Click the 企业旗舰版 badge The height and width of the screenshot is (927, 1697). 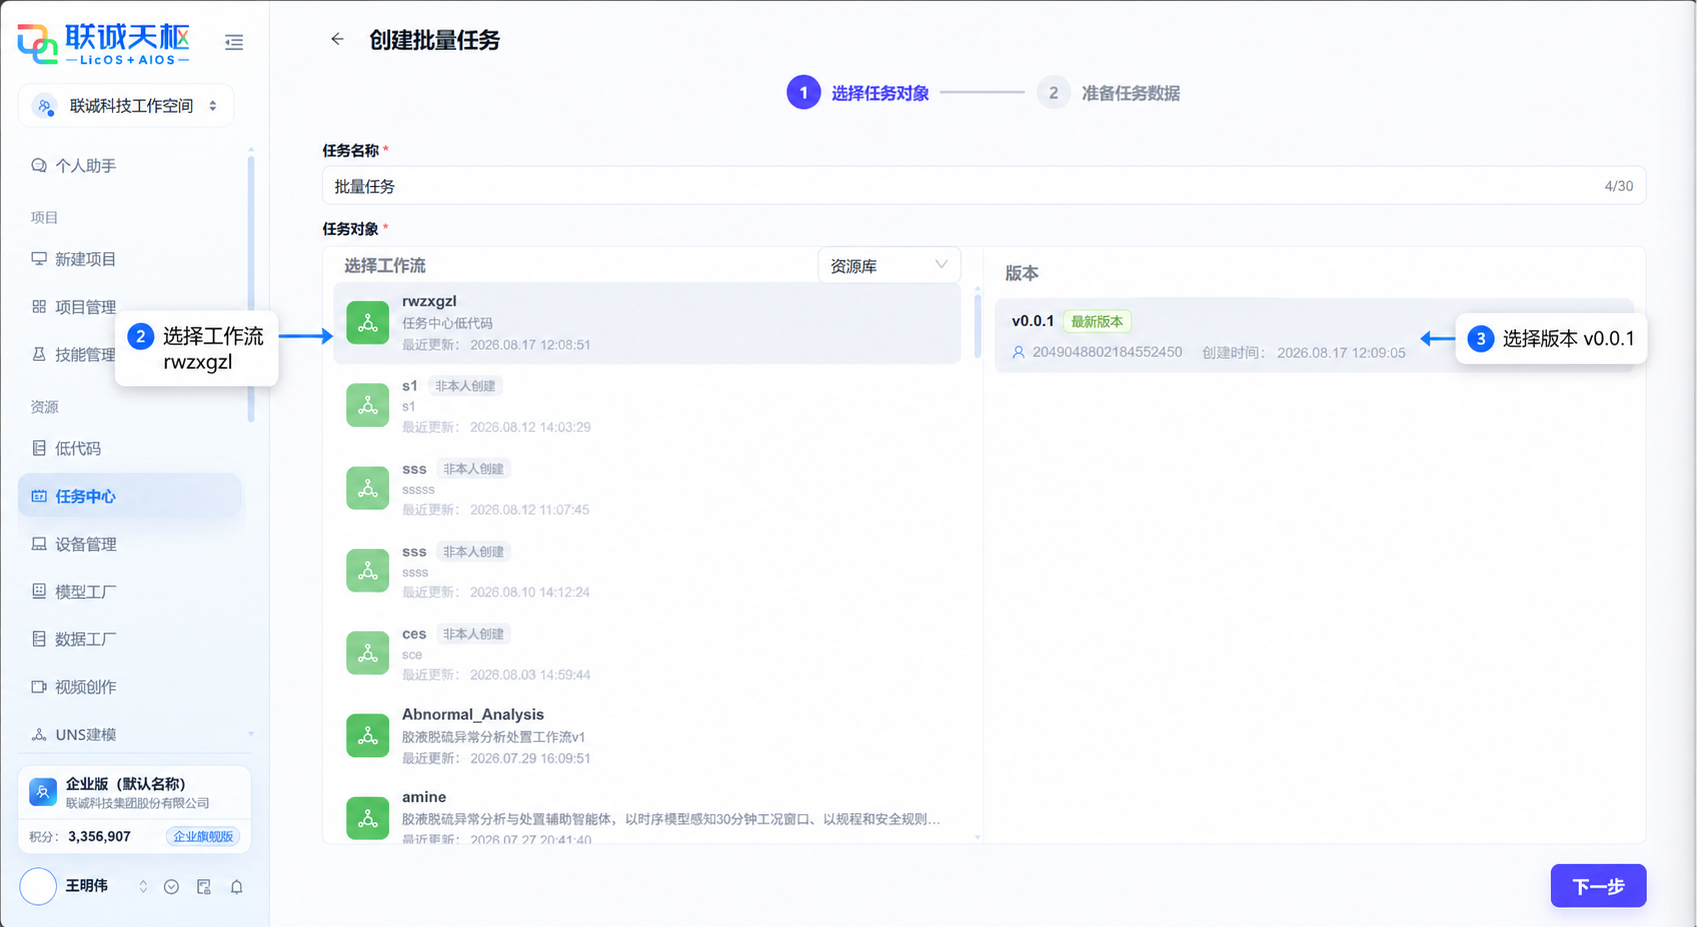coord(203,836)
